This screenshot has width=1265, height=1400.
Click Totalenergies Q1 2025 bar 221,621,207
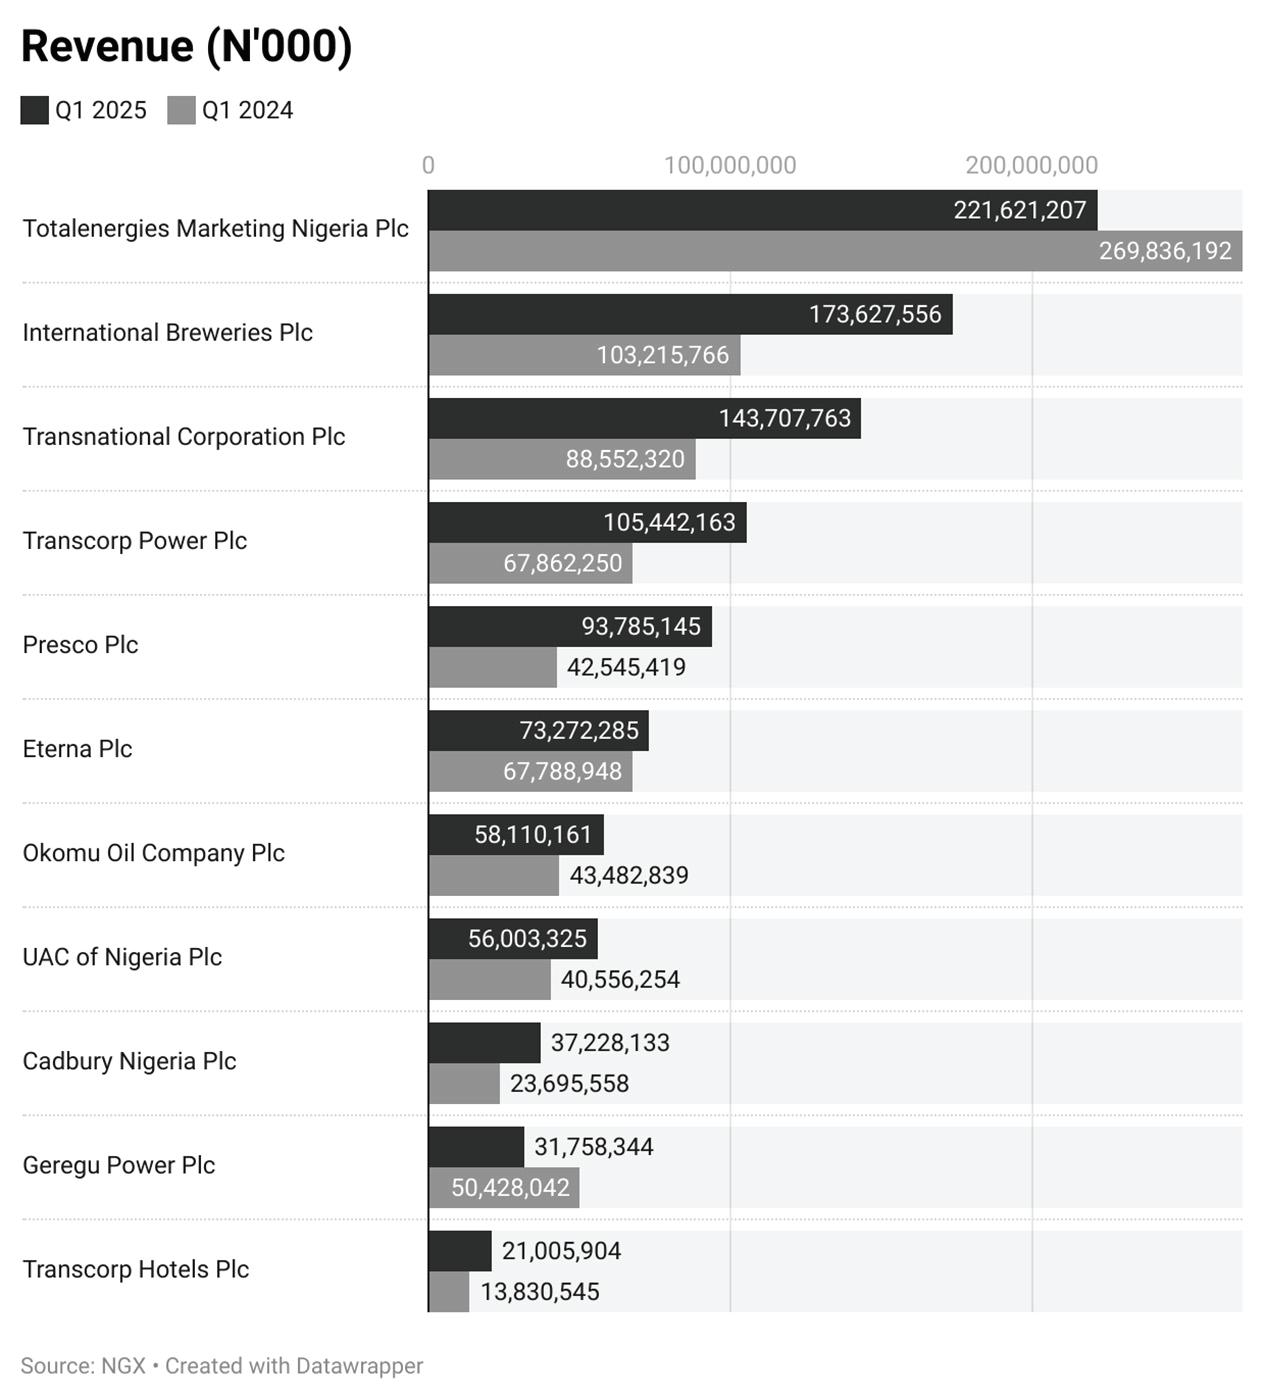point(763,210)
